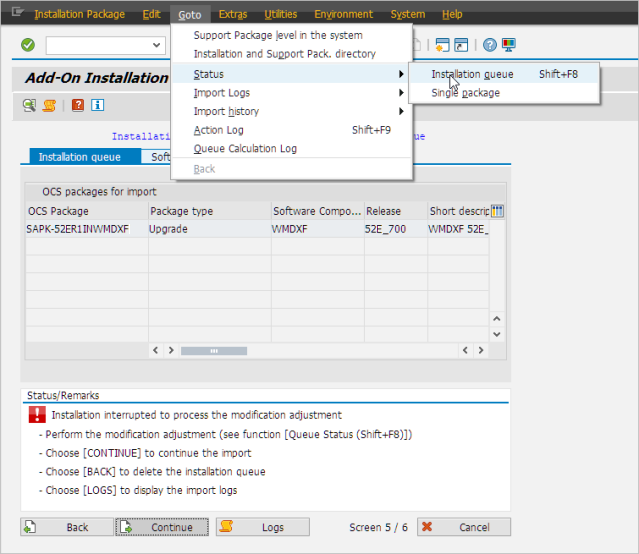Click the Customize Local Layout monitor icon
The height and width of the screenshot is (554, 639).
509,45
